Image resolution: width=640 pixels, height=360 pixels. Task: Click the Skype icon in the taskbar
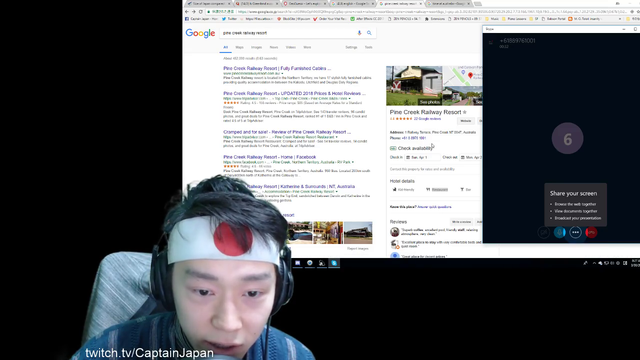[334, 263]
